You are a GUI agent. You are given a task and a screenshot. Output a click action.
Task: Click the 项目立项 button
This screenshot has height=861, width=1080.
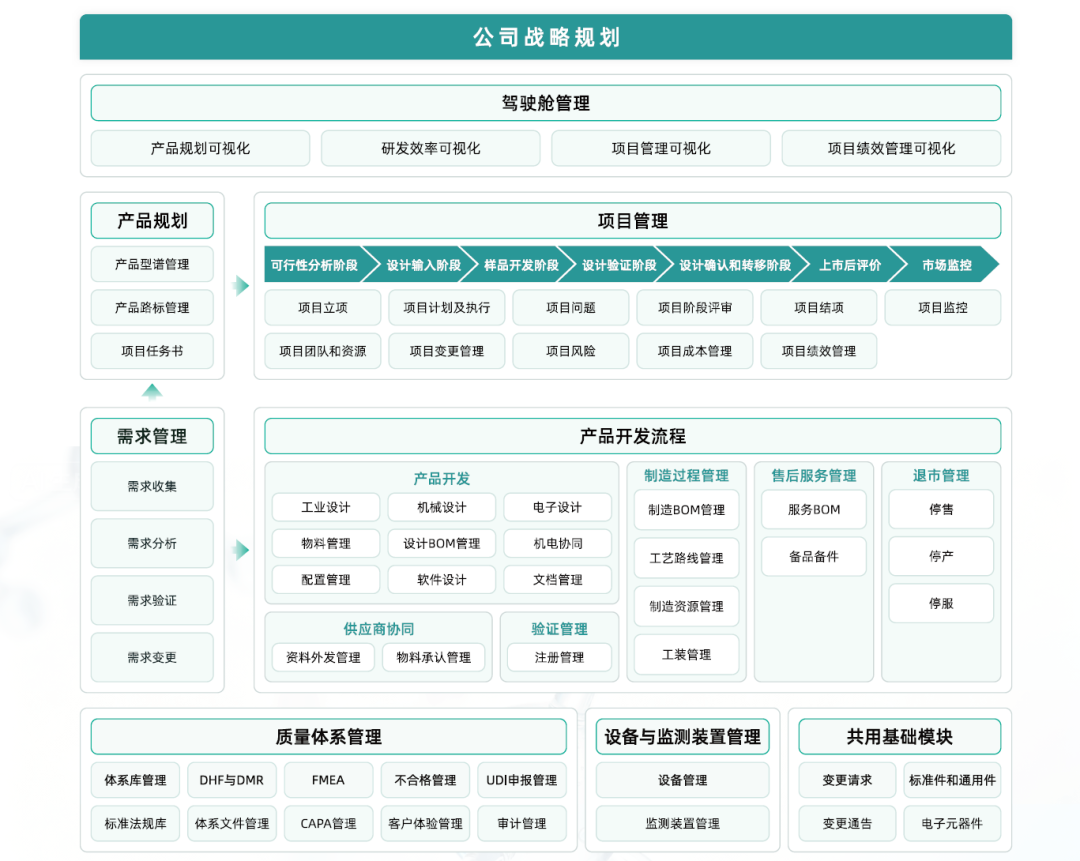coord(322,307)
